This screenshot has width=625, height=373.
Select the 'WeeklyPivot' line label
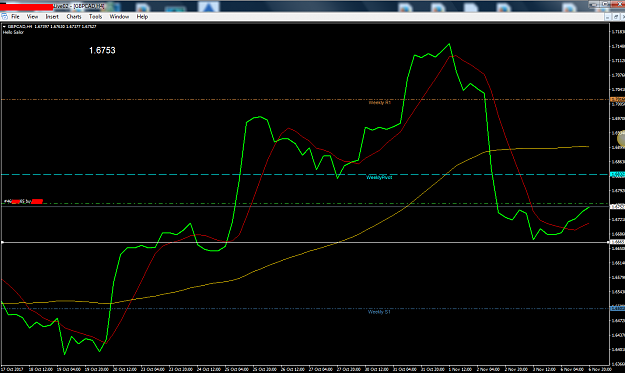[x=379, y=177]
